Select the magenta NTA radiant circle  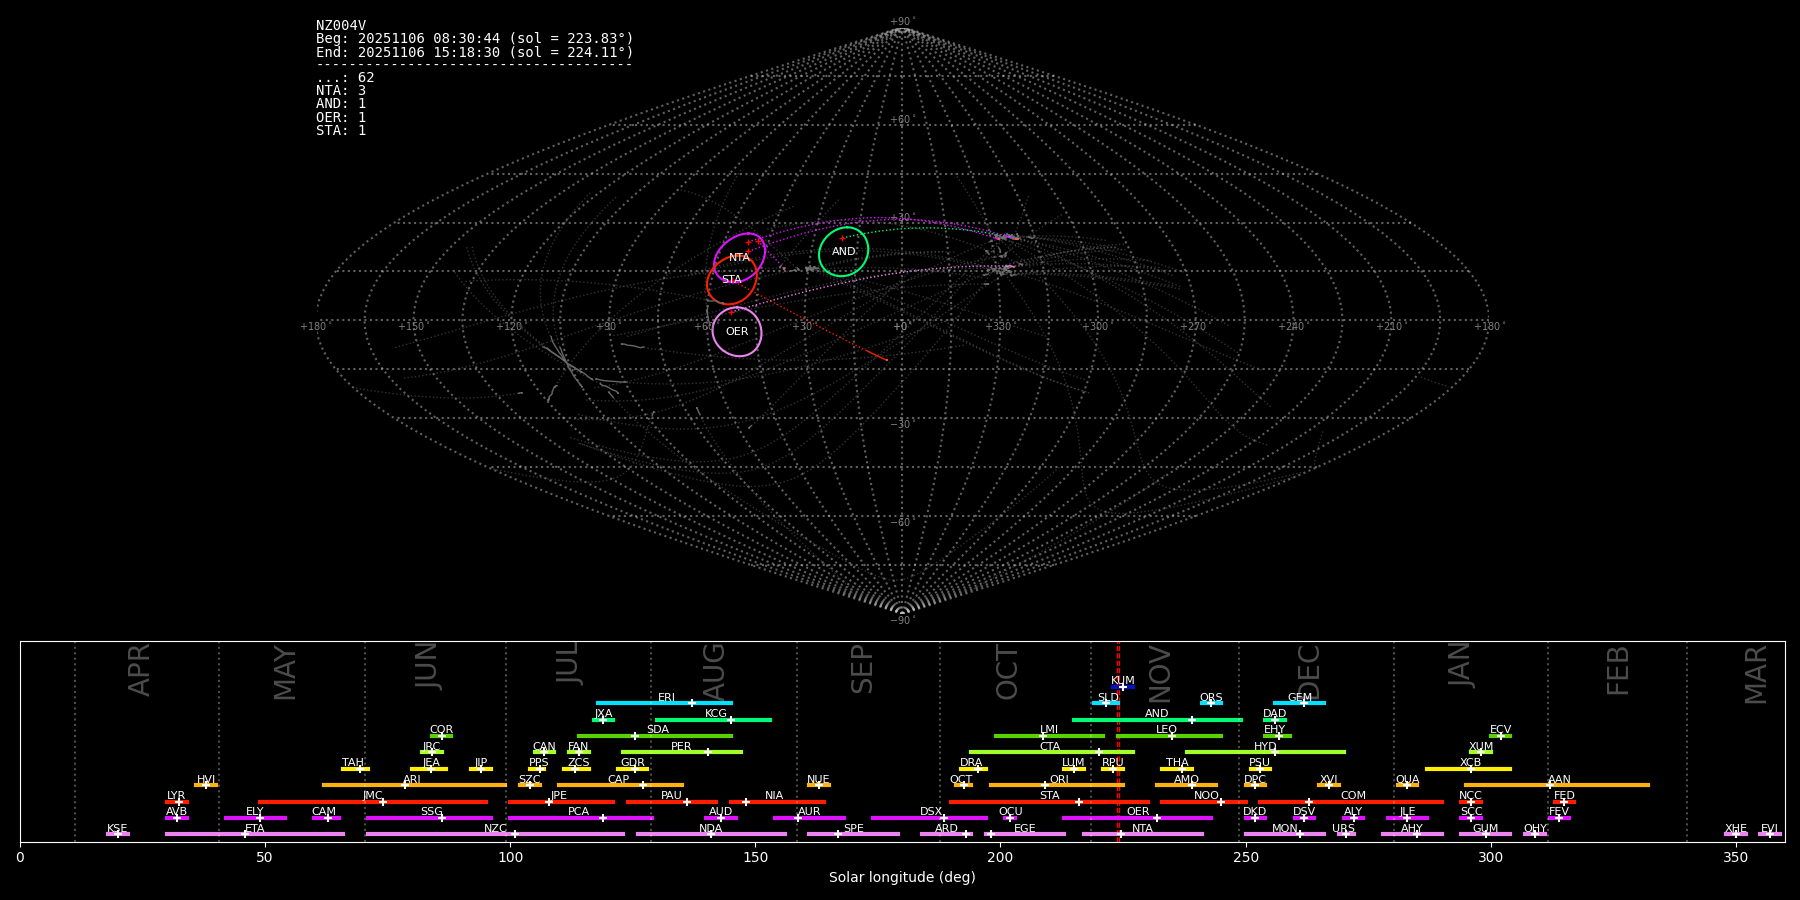[739, 258]
